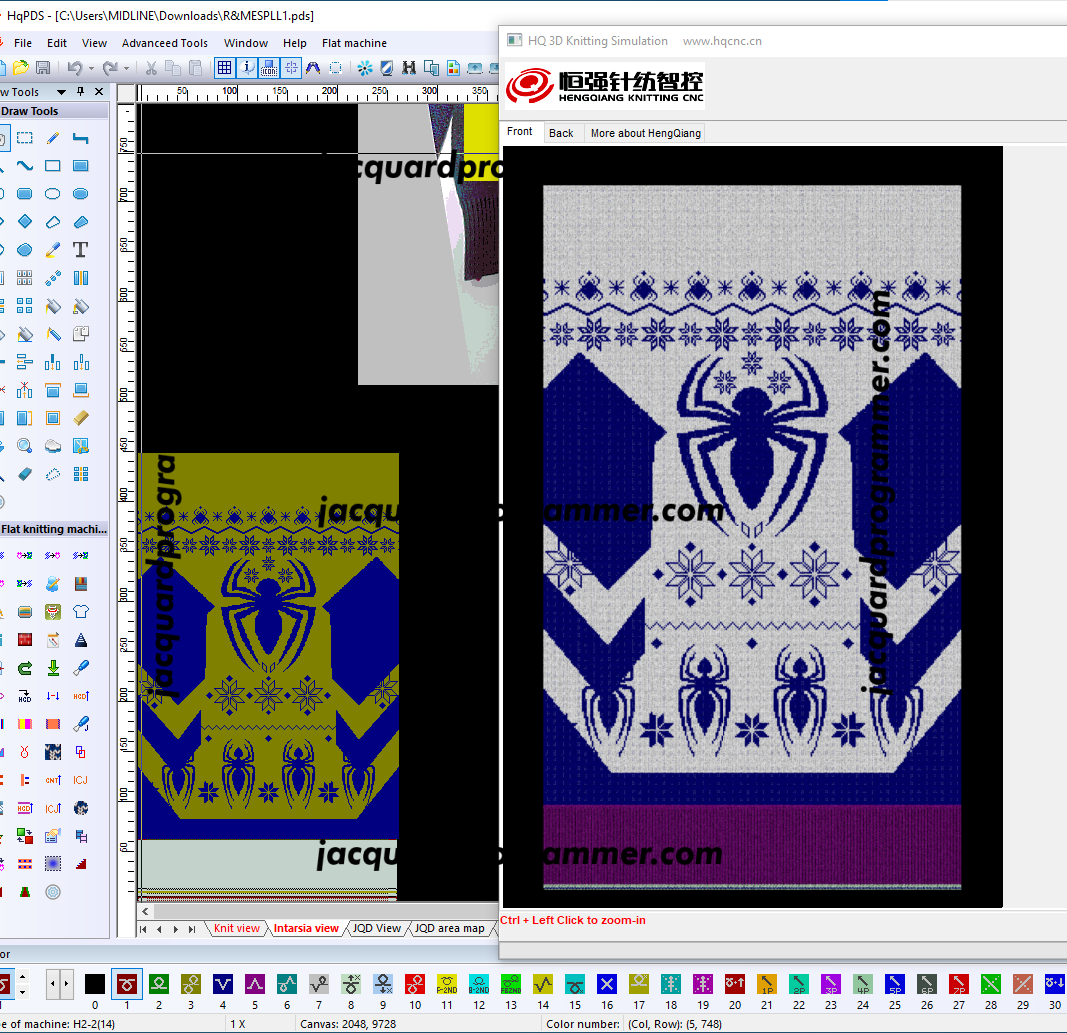The height and width of the screenshot is (1033, 1067).
Task: Switch to the JQD View tab
Action: (377, 928)
